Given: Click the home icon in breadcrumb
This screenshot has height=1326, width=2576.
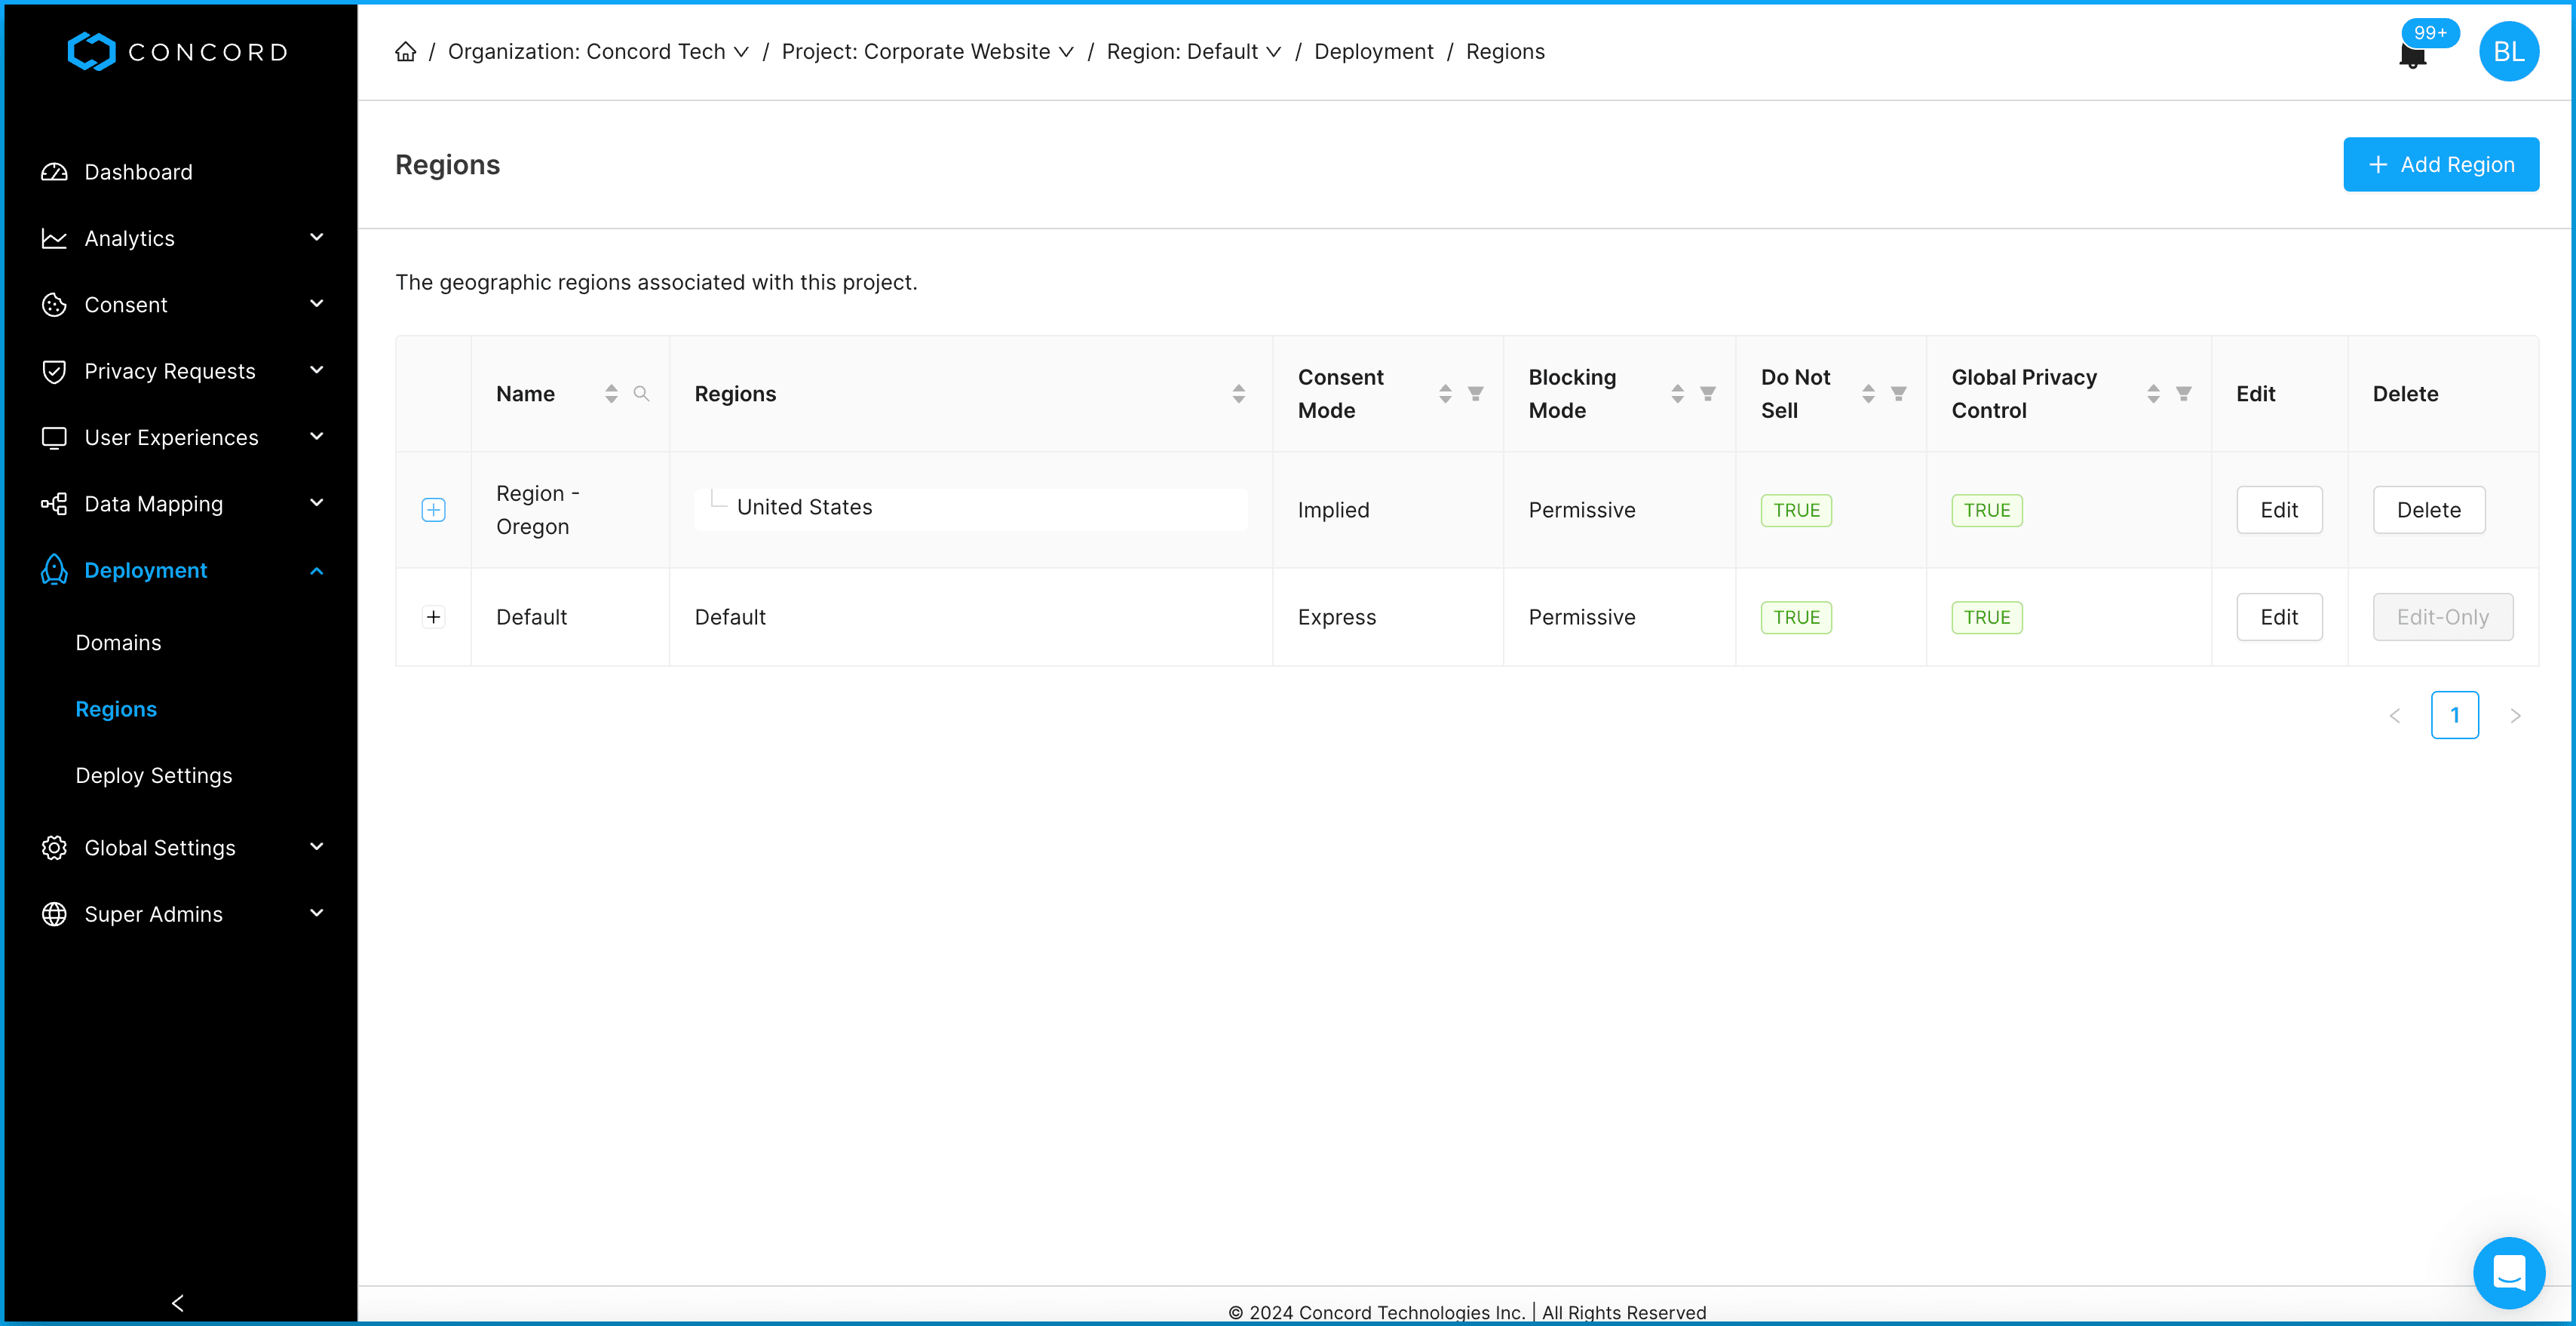Looking at the screenshot, I should point(405,52).
